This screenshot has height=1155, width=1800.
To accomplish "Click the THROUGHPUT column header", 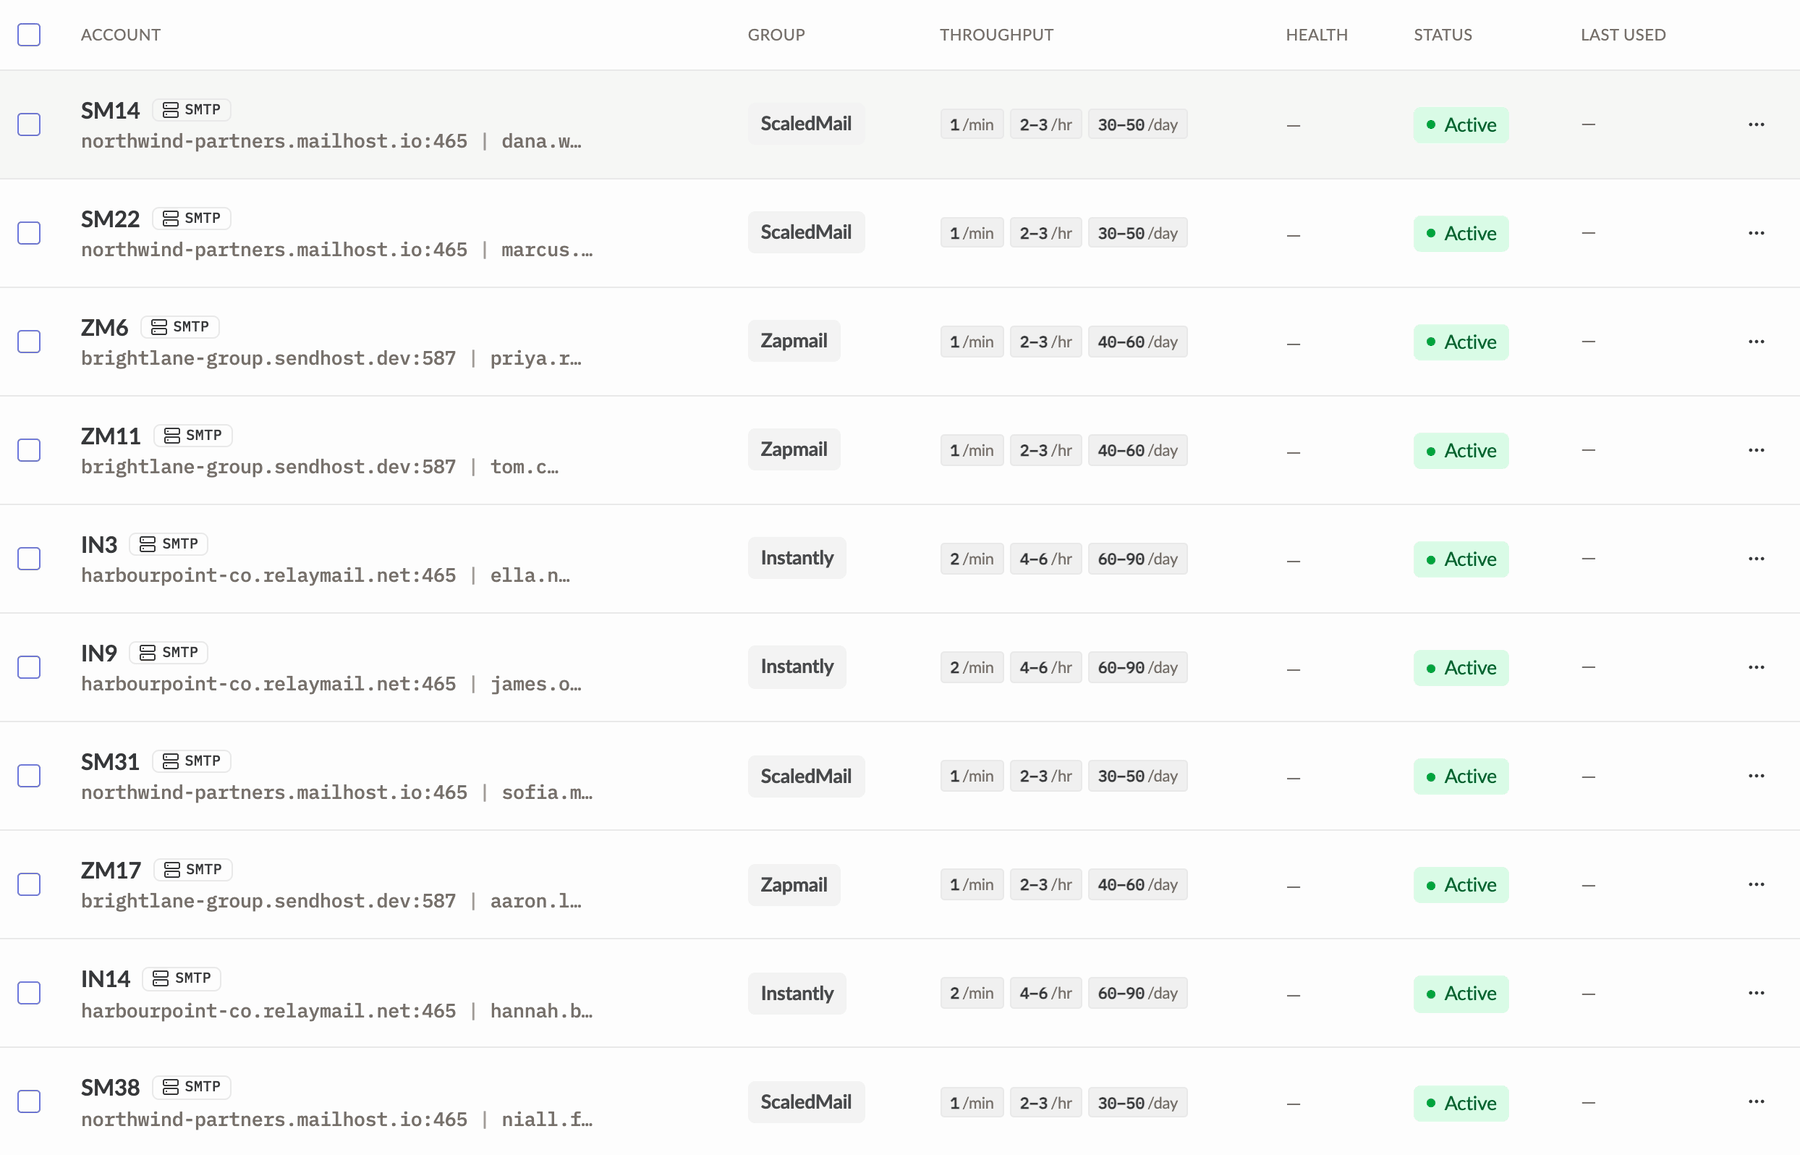I will click(x=996, y=35).
